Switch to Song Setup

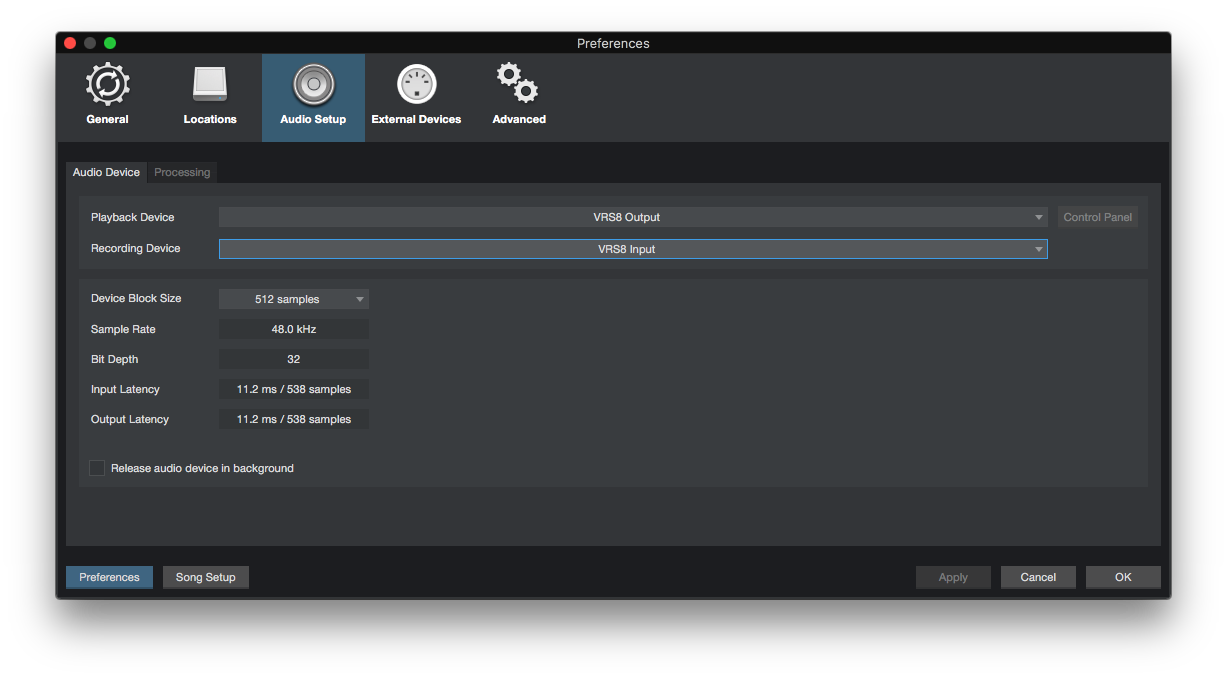(x=206, y=577)
